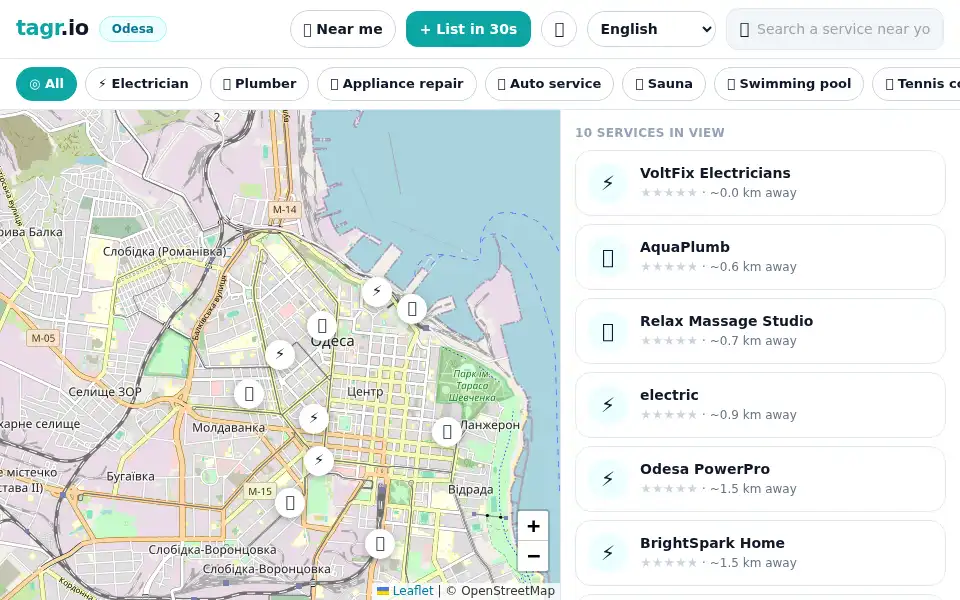Open the AquaPlumb listing title

[684, 247]
